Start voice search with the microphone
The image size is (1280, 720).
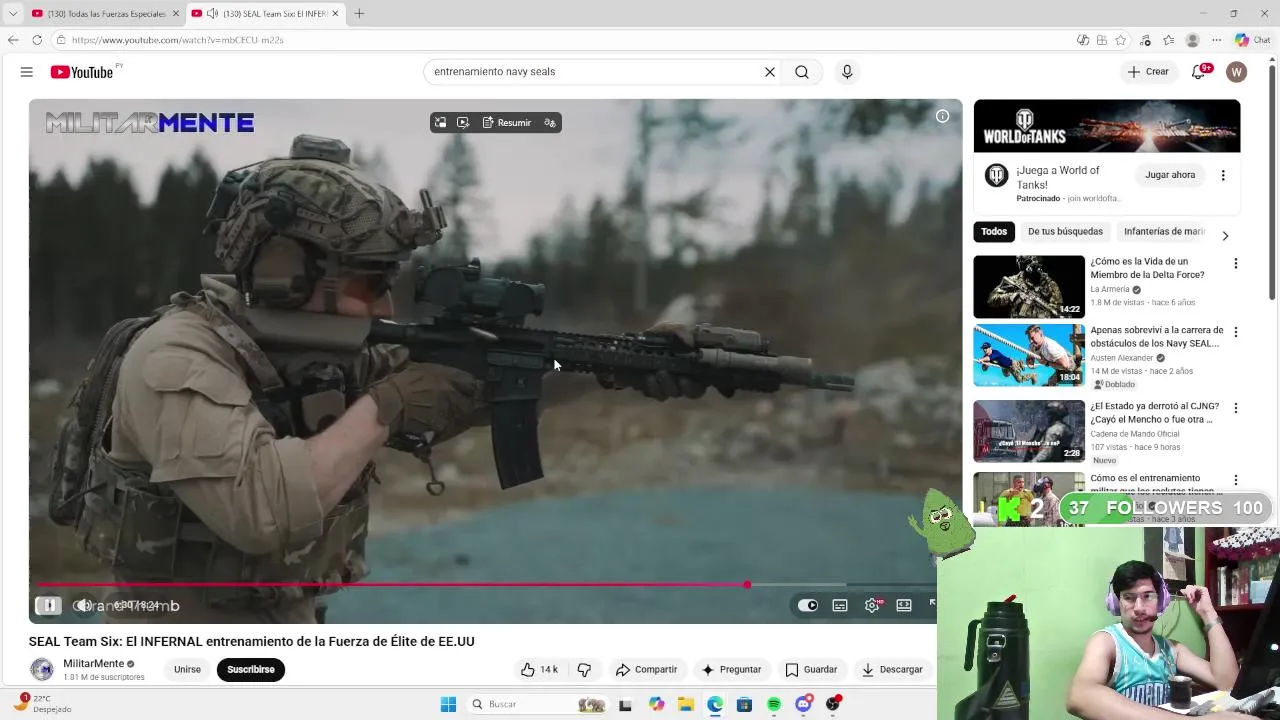click(847, 72)
